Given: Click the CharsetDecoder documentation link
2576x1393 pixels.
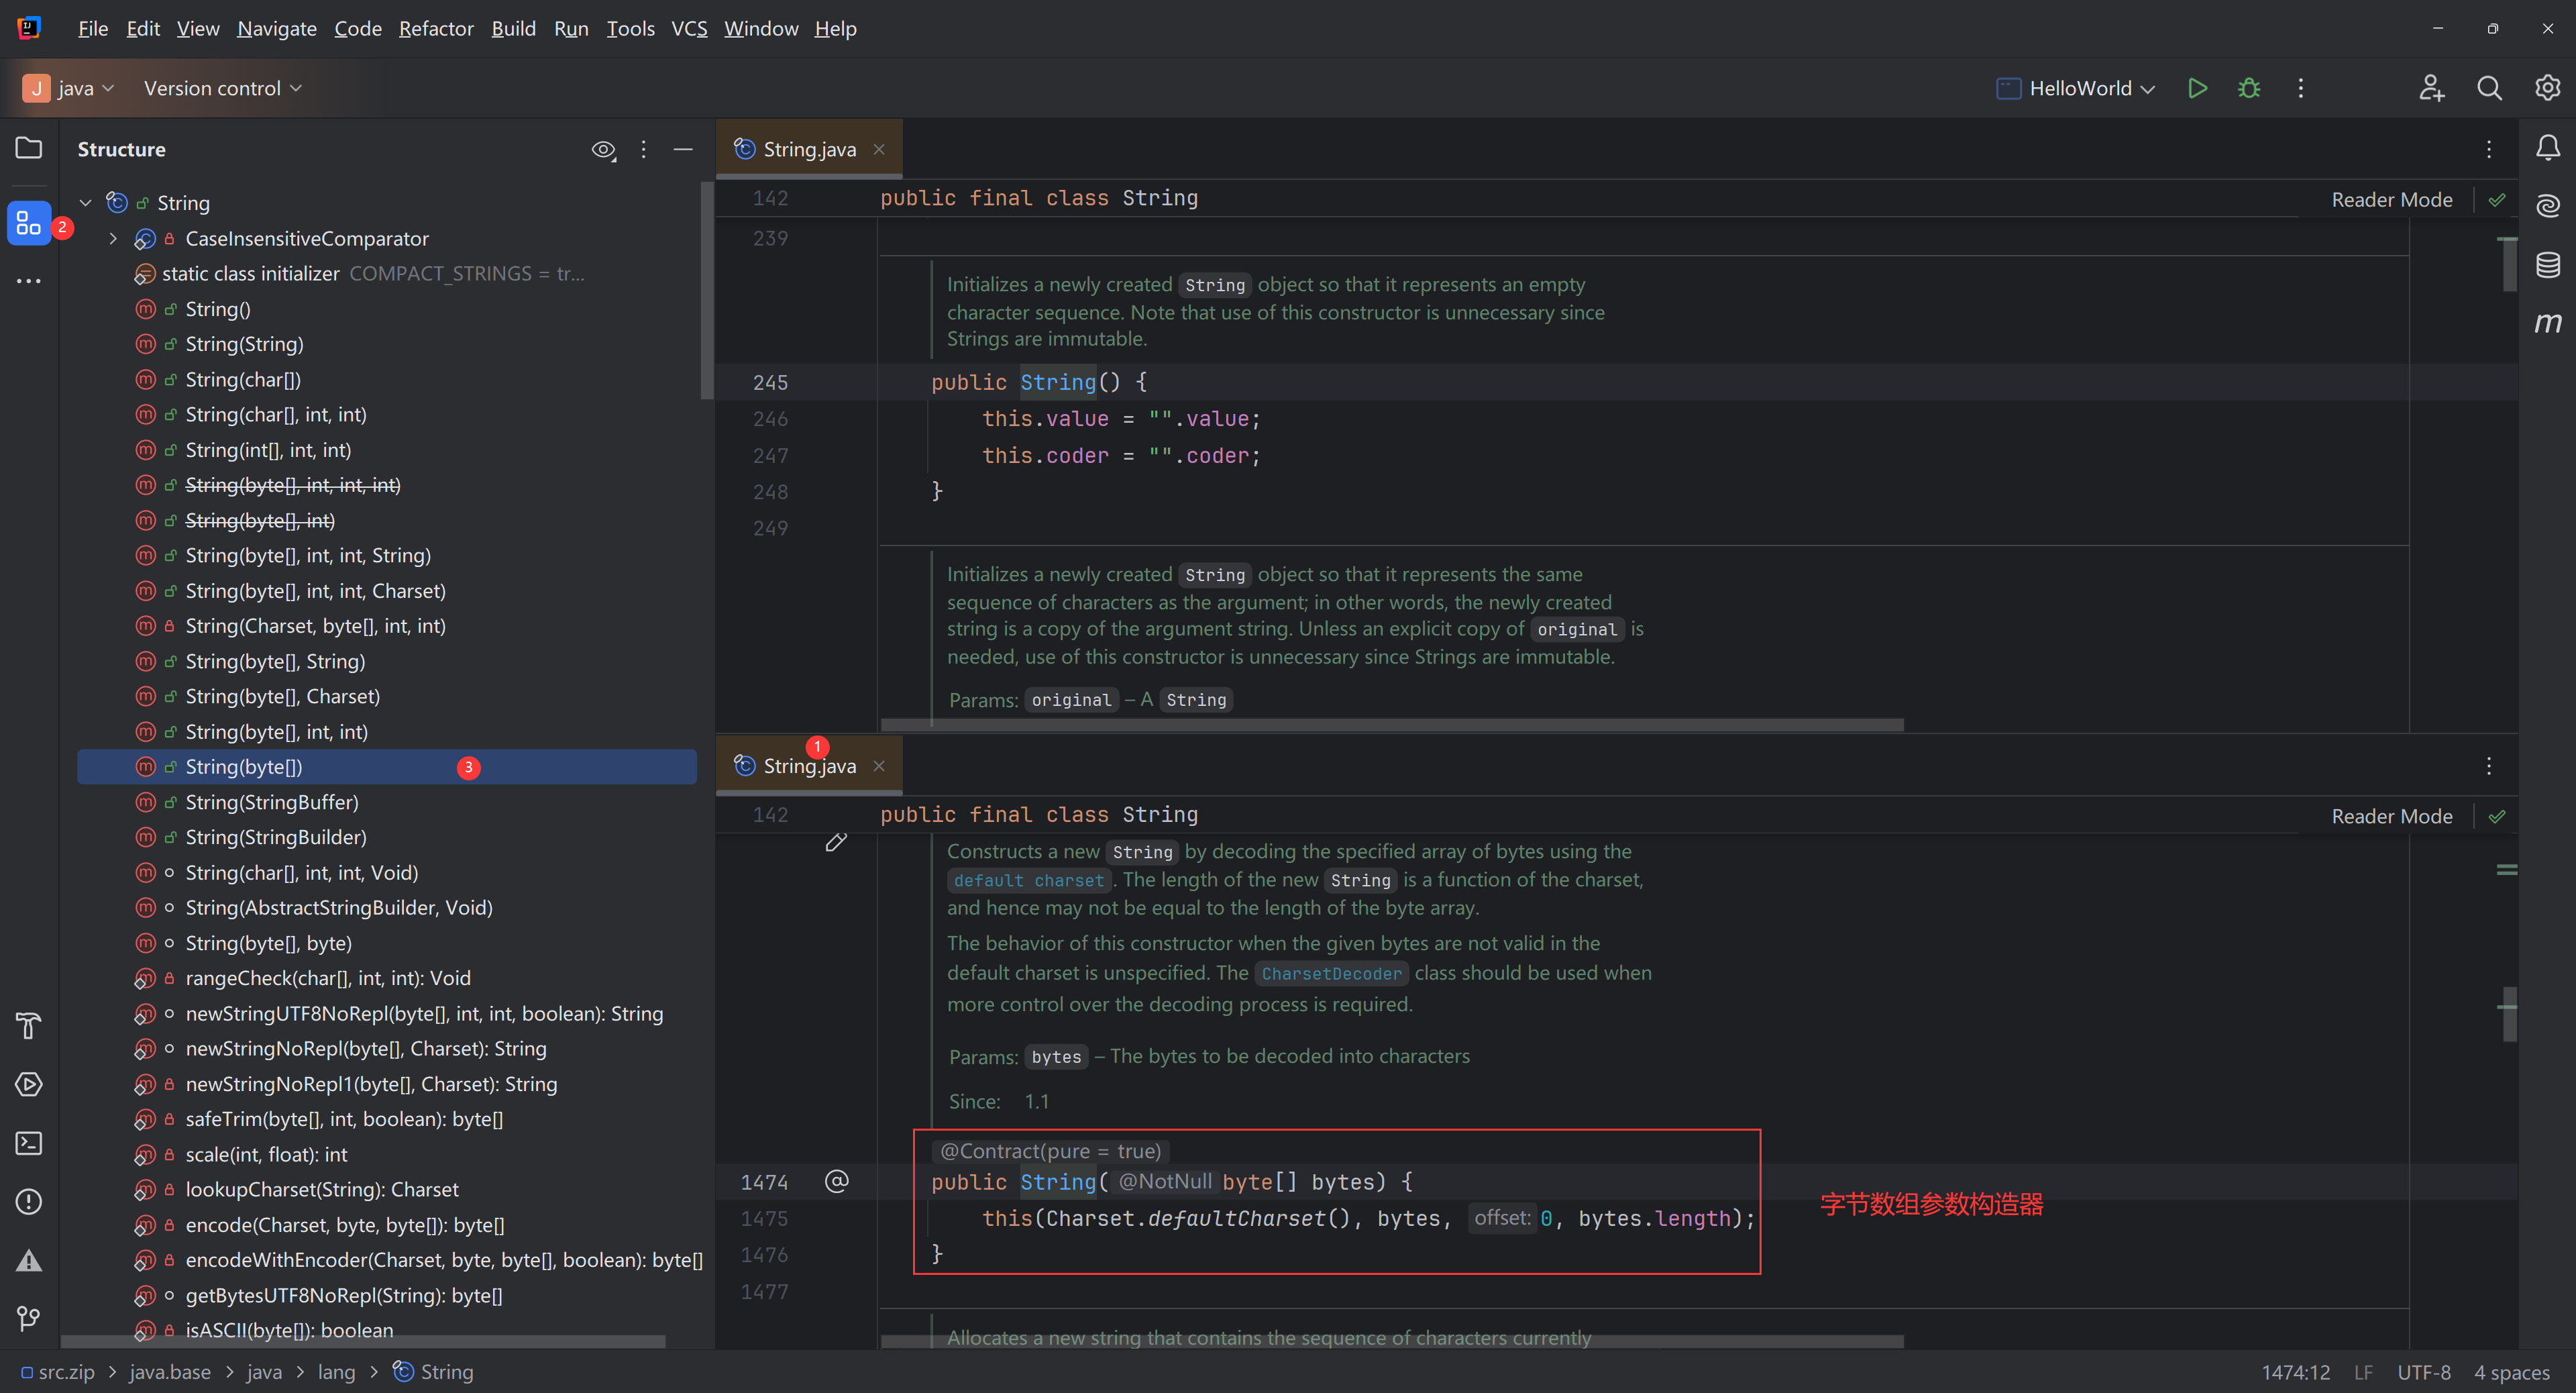Looking at the screenshot, I should tap(1331, 973).
